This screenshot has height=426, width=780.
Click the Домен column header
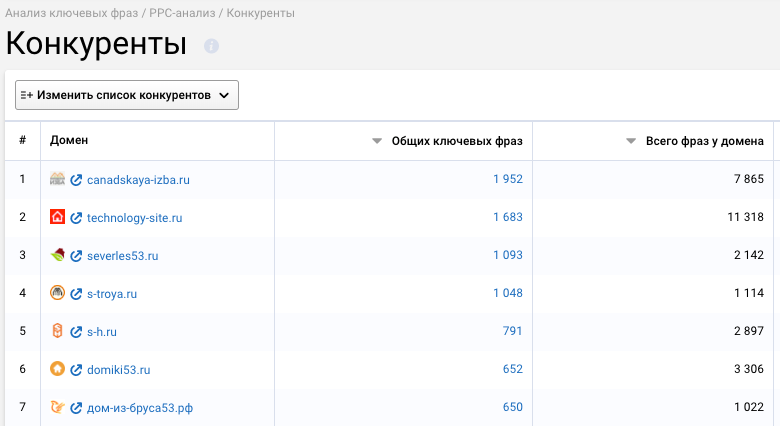click(x=69, y=140)
